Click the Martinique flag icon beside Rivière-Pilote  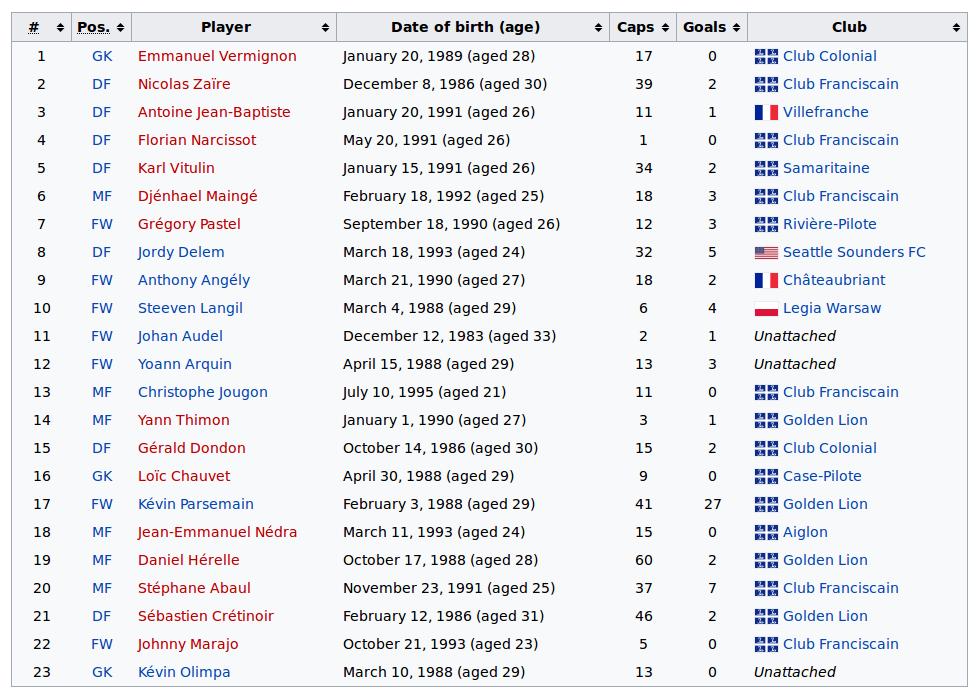coord(766,224)
